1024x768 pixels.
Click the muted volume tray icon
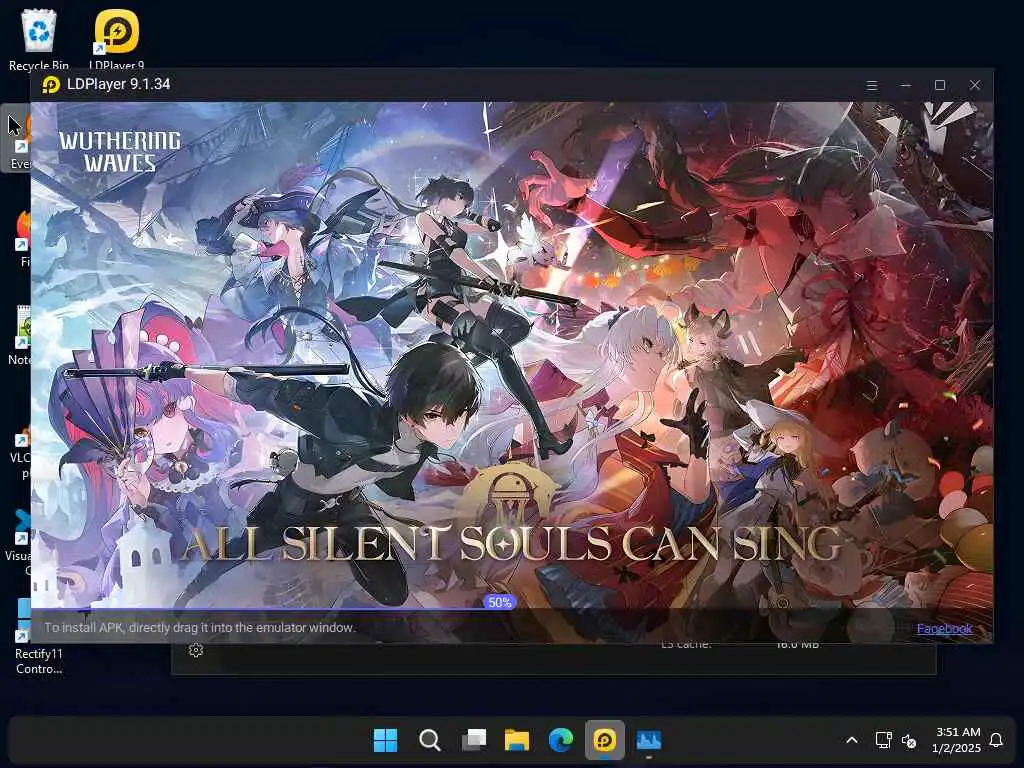point(909,741)
